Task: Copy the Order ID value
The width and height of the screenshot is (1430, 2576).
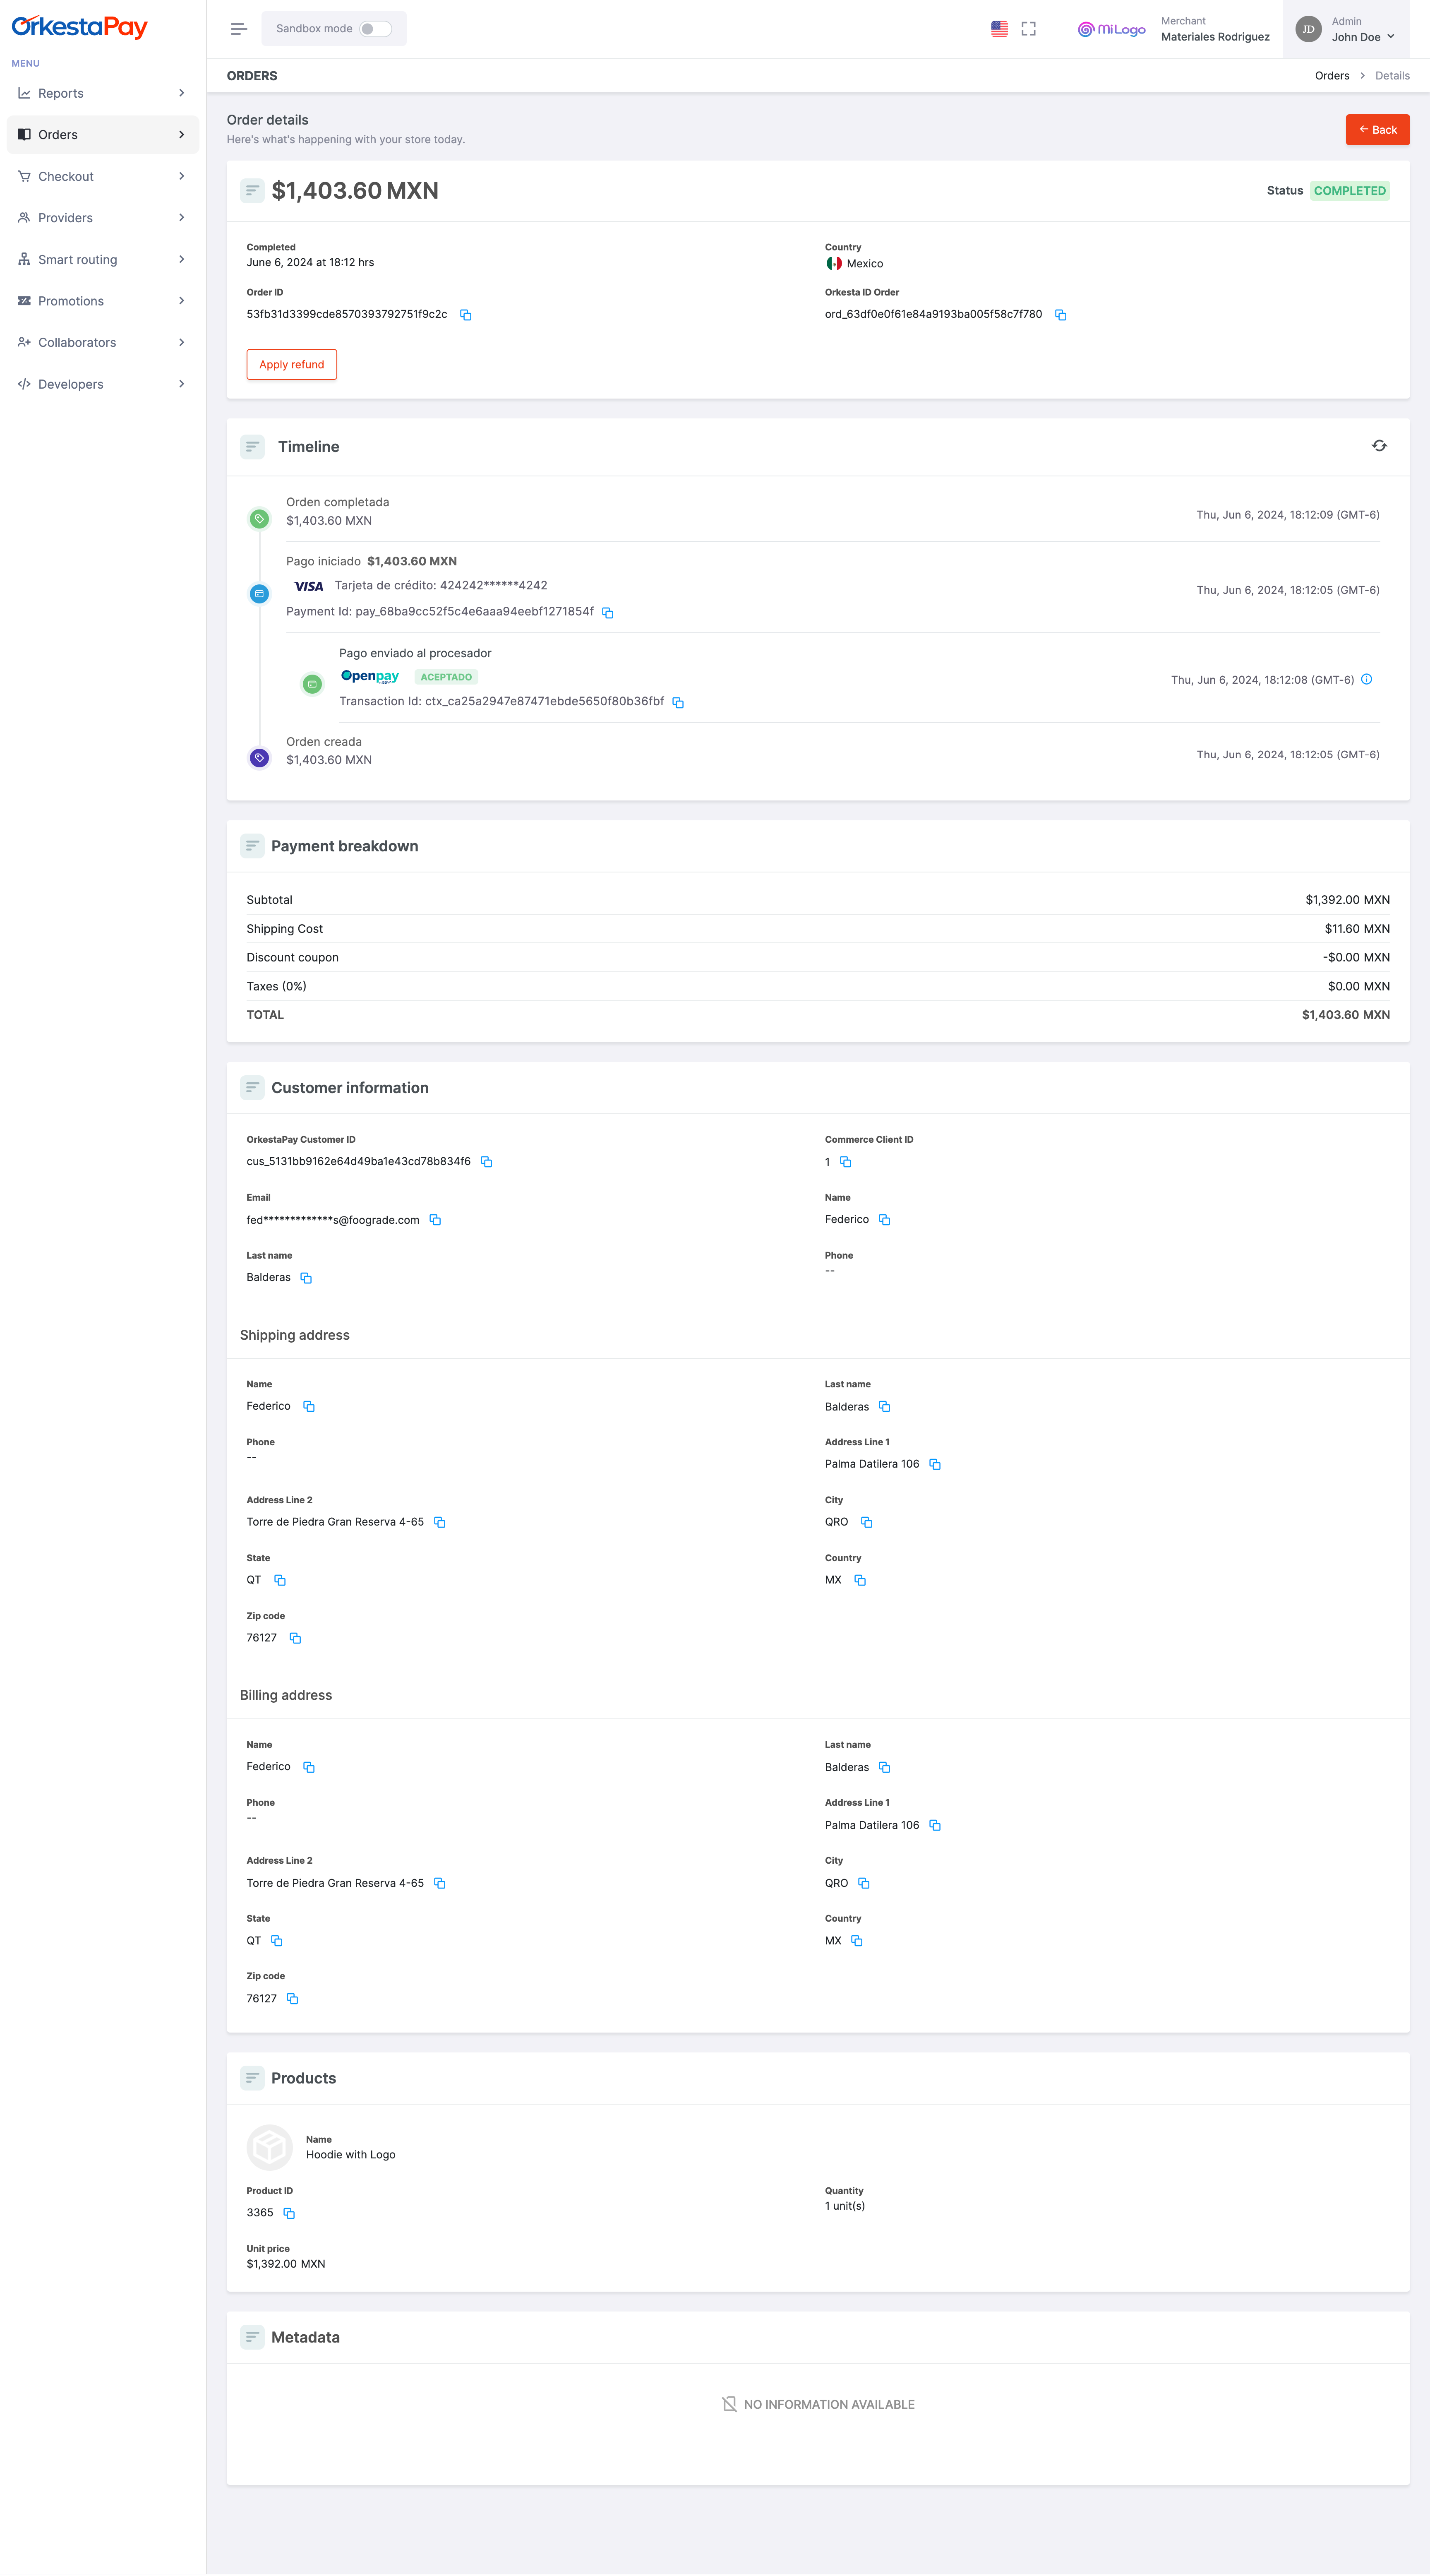Action: [x=465, y=315]
